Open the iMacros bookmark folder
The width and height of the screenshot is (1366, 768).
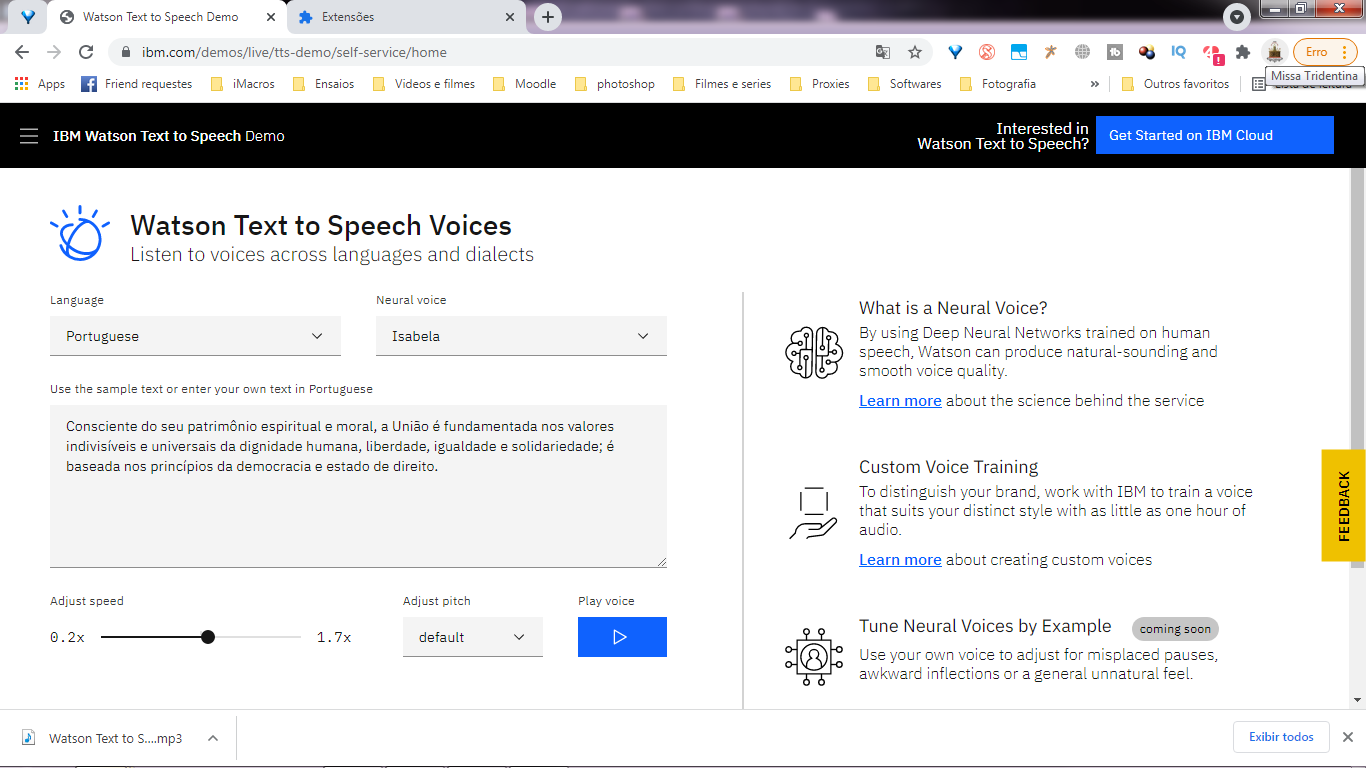[243, 84]
